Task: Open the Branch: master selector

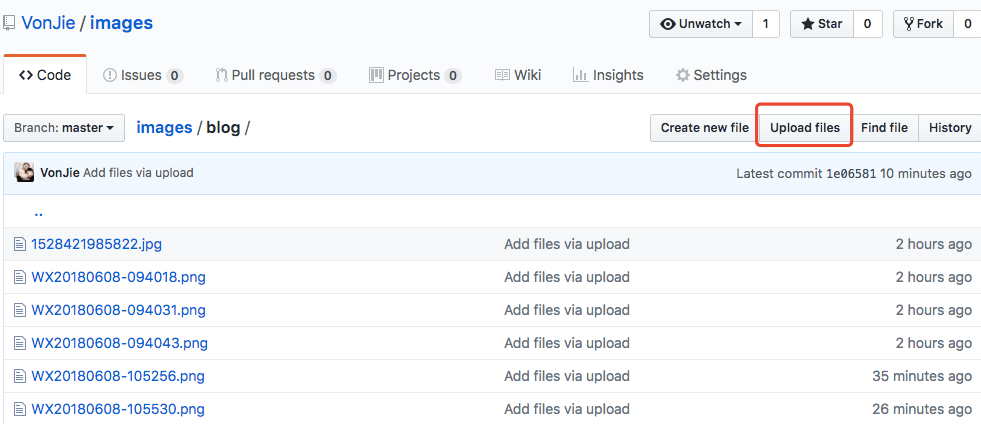Action: coord(64,128)
